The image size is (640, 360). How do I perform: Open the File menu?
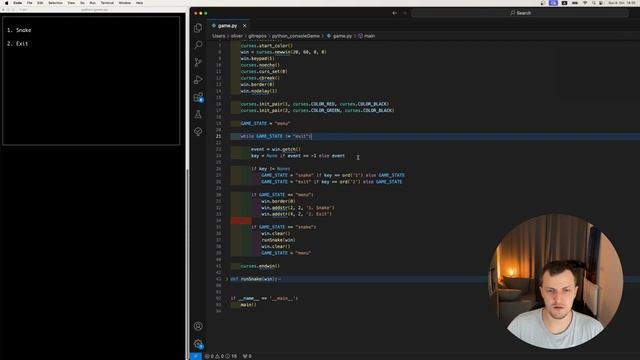[x=29, y=3]
